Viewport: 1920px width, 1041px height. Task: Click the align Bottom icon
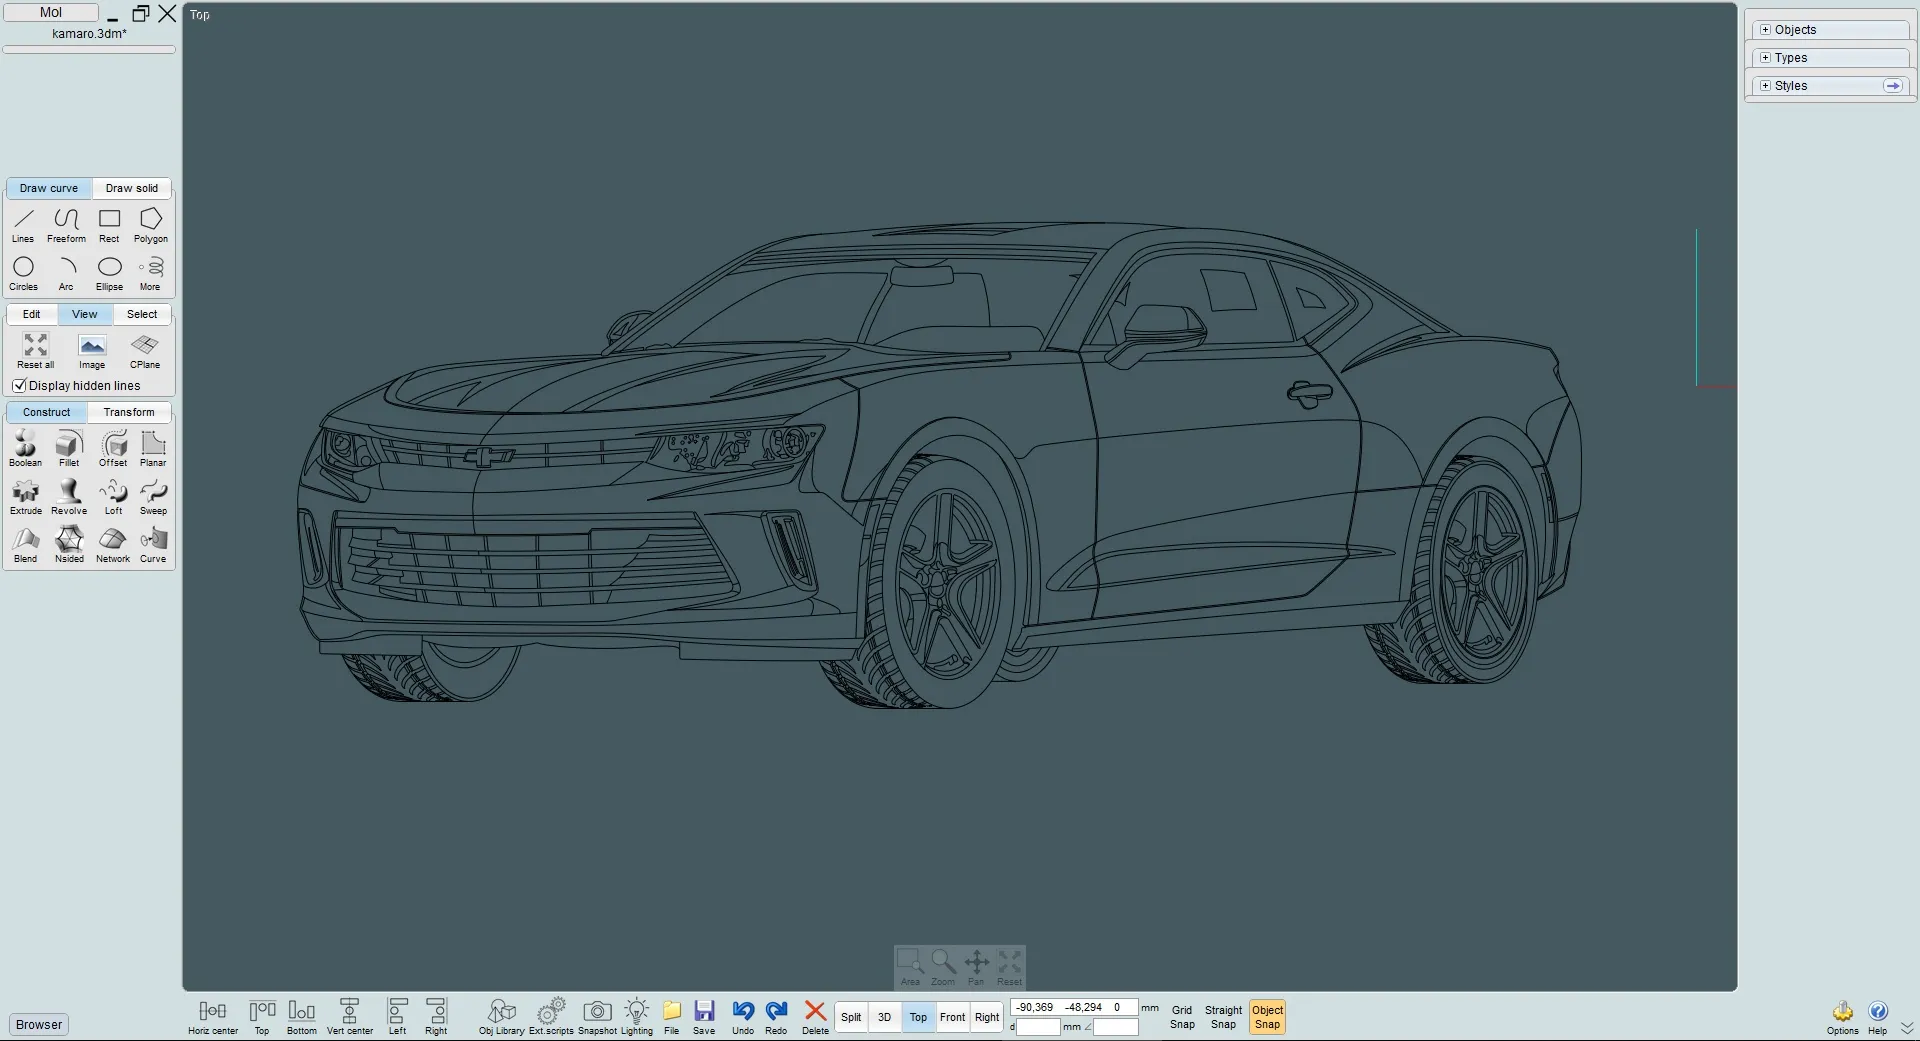click(302, 1017)
